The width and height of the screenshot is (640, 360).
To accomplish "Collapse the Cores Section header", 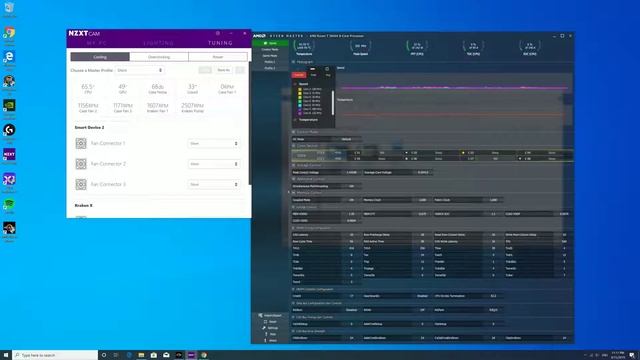I will tap(293, 146).
